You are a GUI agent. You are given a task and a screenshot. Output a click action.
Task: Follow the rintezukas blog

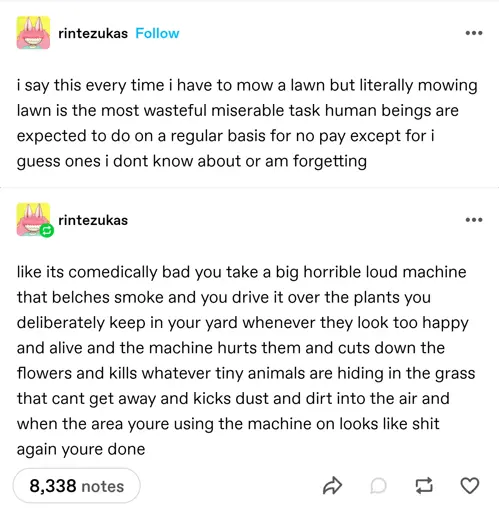coord(157,33)
